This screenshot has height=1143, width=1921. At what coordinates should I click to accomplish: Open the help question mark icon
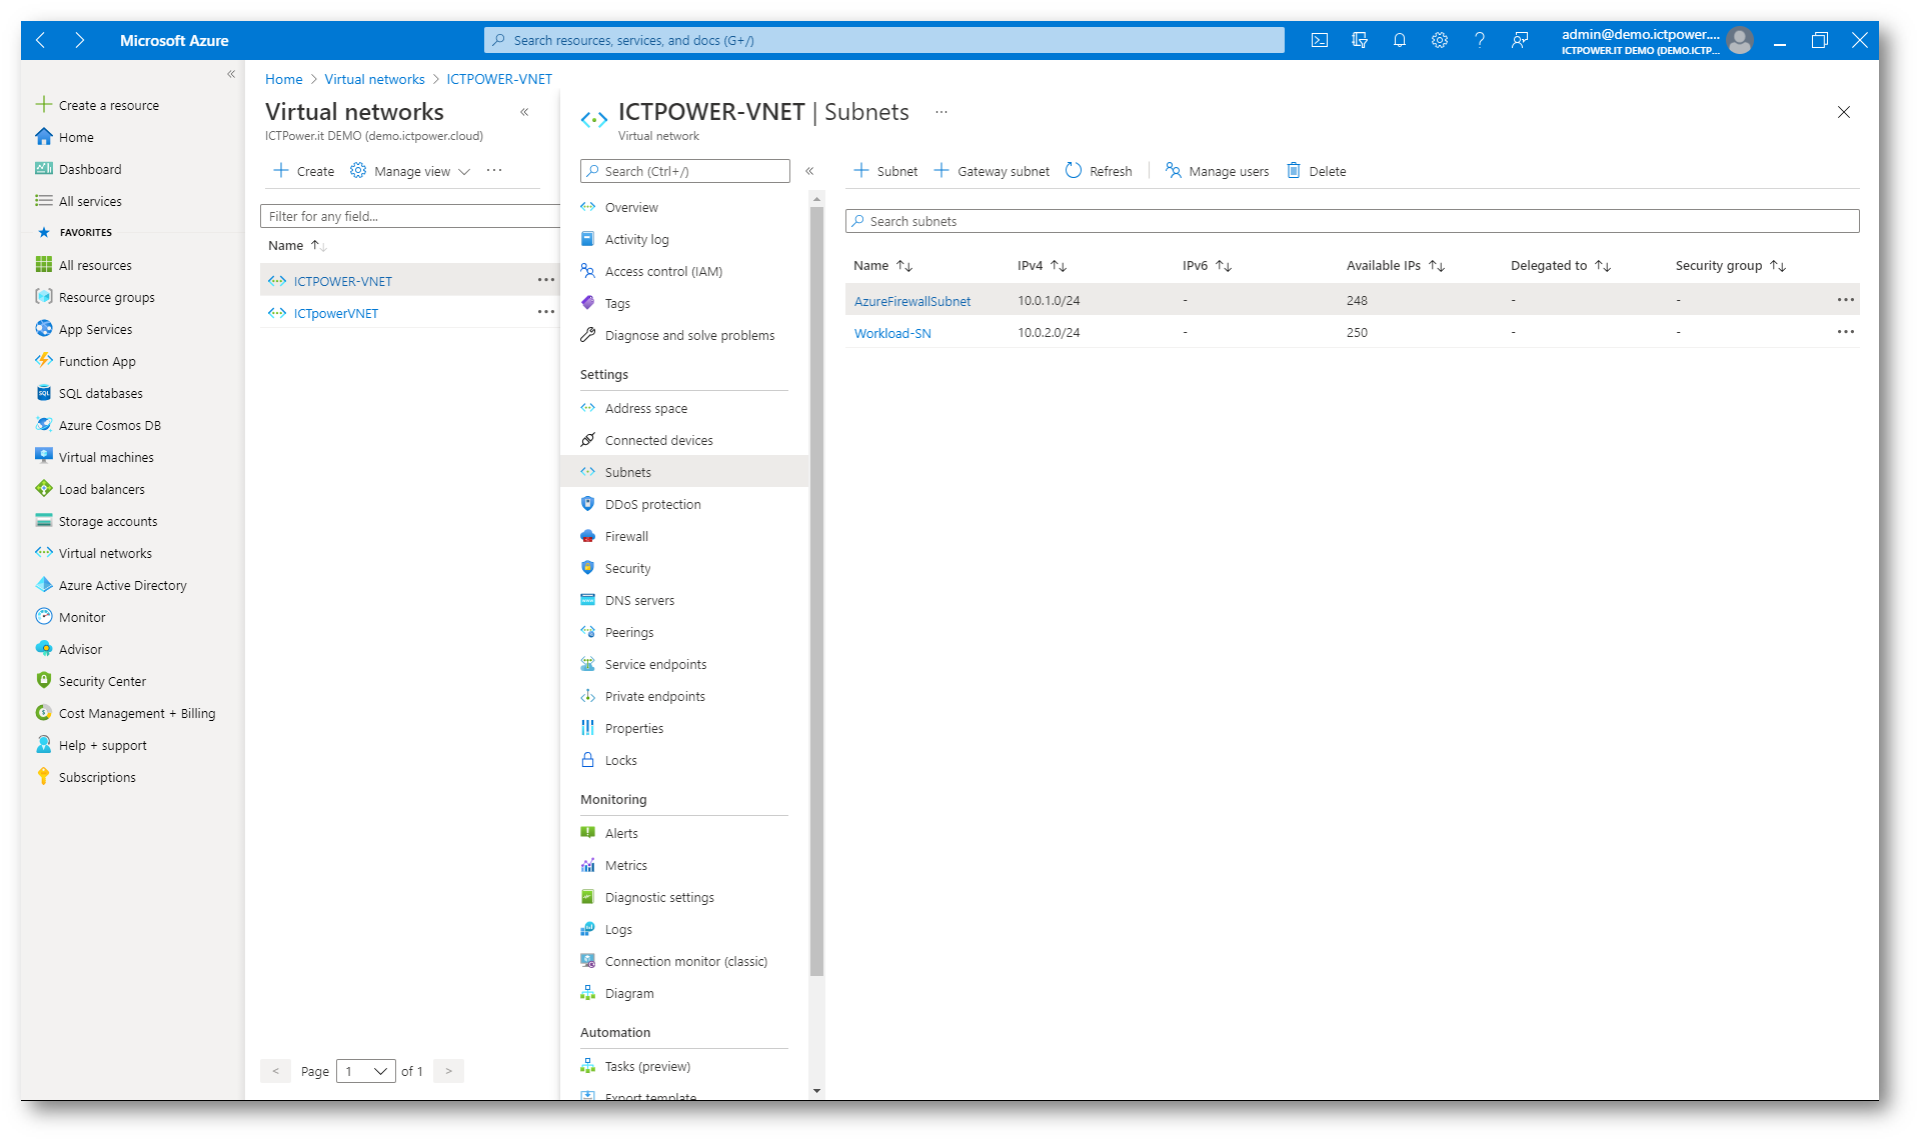pyautogui.click(x=1479, y=40)
